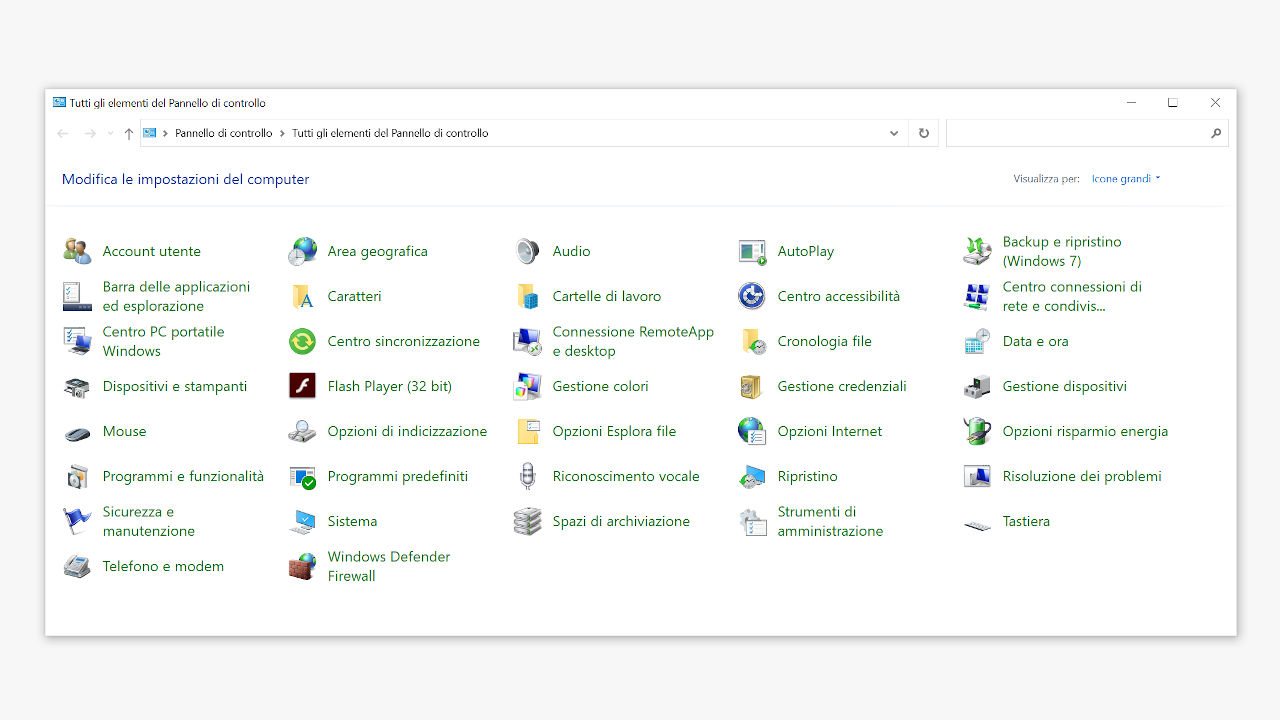1280x720 pixels.
Task: Open the Opzioni Esplora file icon
Action: (527, 431)
